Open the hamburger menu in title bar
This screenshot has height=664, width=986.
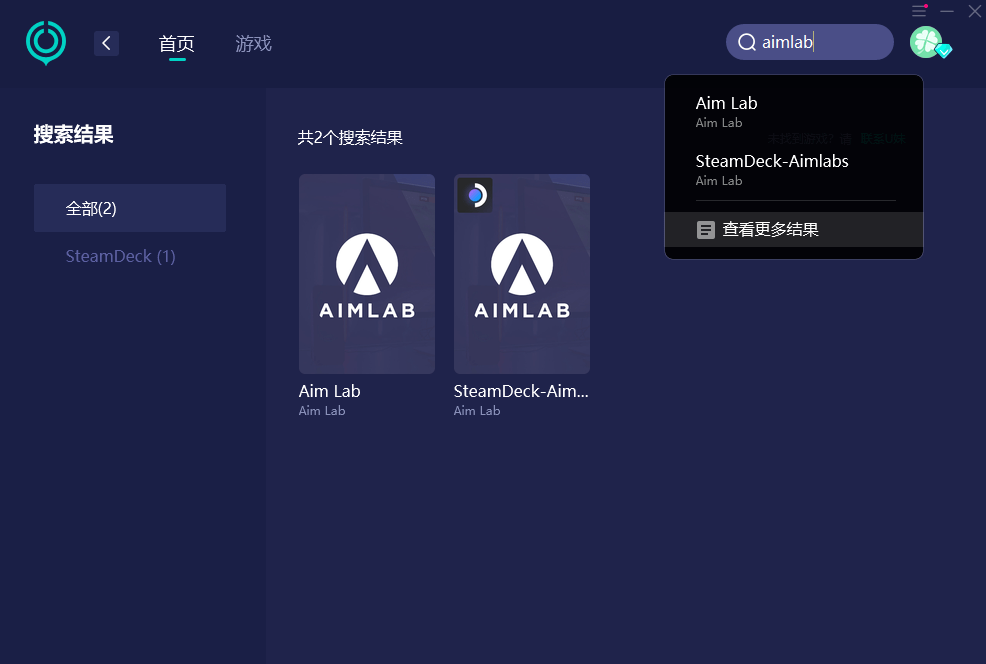tap(919, 11)
